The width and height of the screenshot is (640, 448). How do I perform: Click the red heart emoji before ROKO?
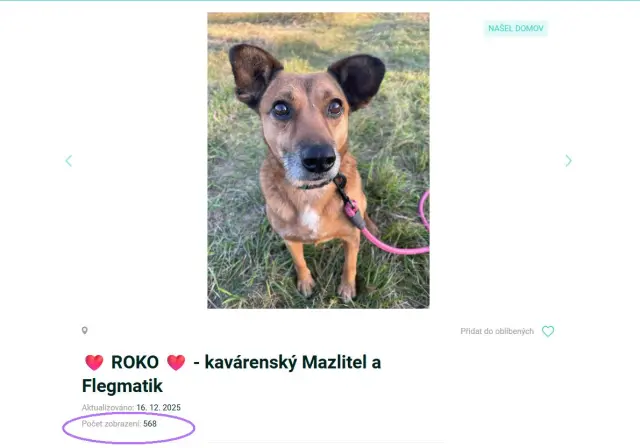click(94, 363)
